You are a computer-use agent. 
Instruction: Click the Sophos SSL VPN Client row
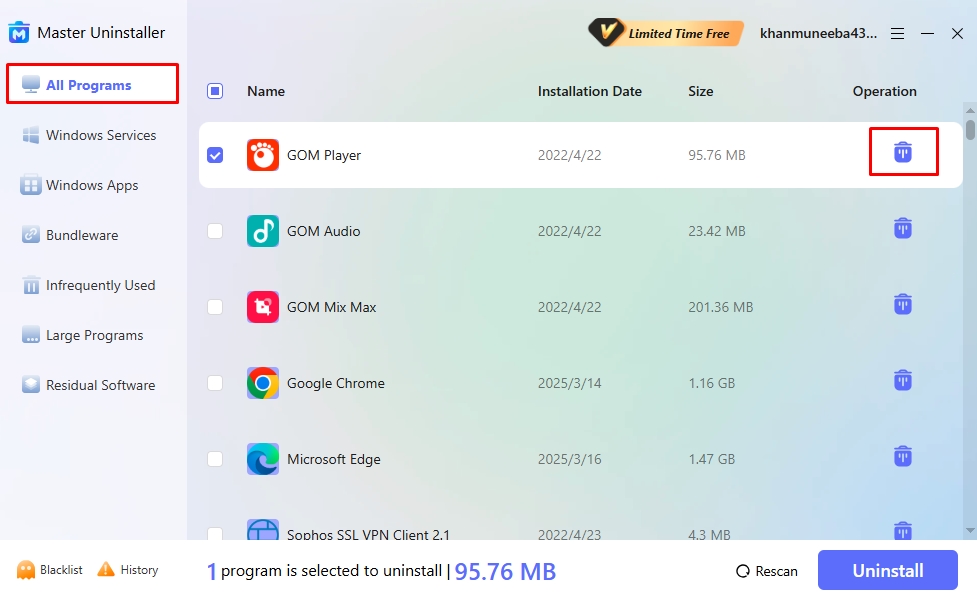pyautogui.click(x=581, y=531)
